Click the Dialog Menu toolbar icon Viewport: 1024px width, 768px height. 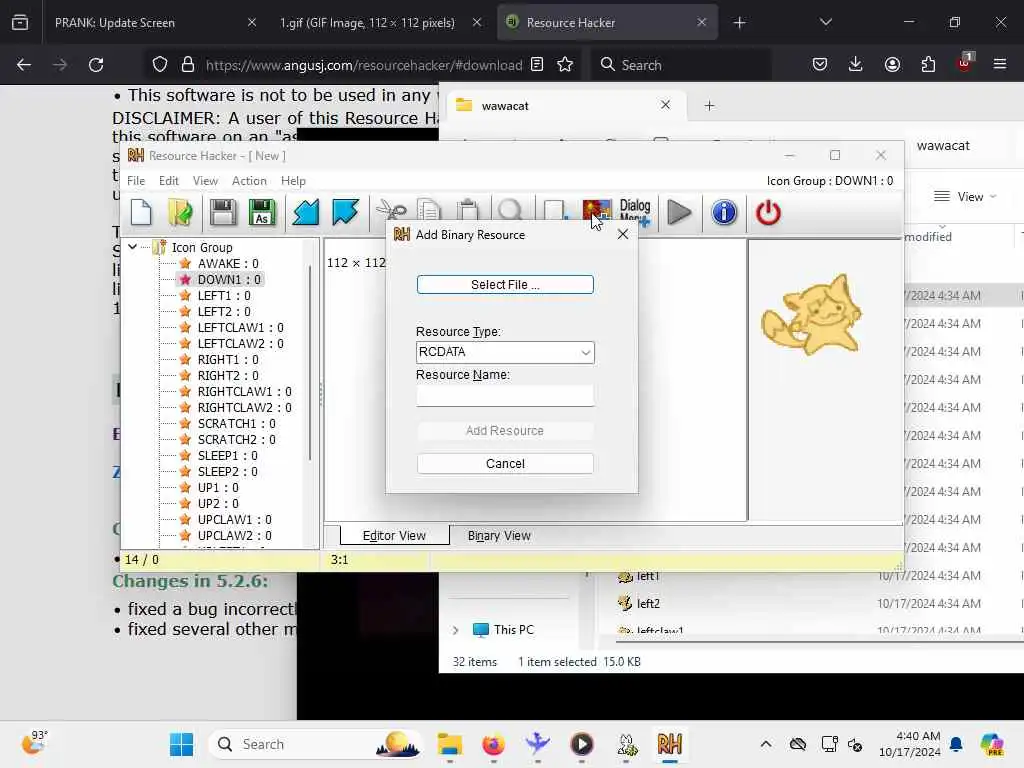coord(635,212)
